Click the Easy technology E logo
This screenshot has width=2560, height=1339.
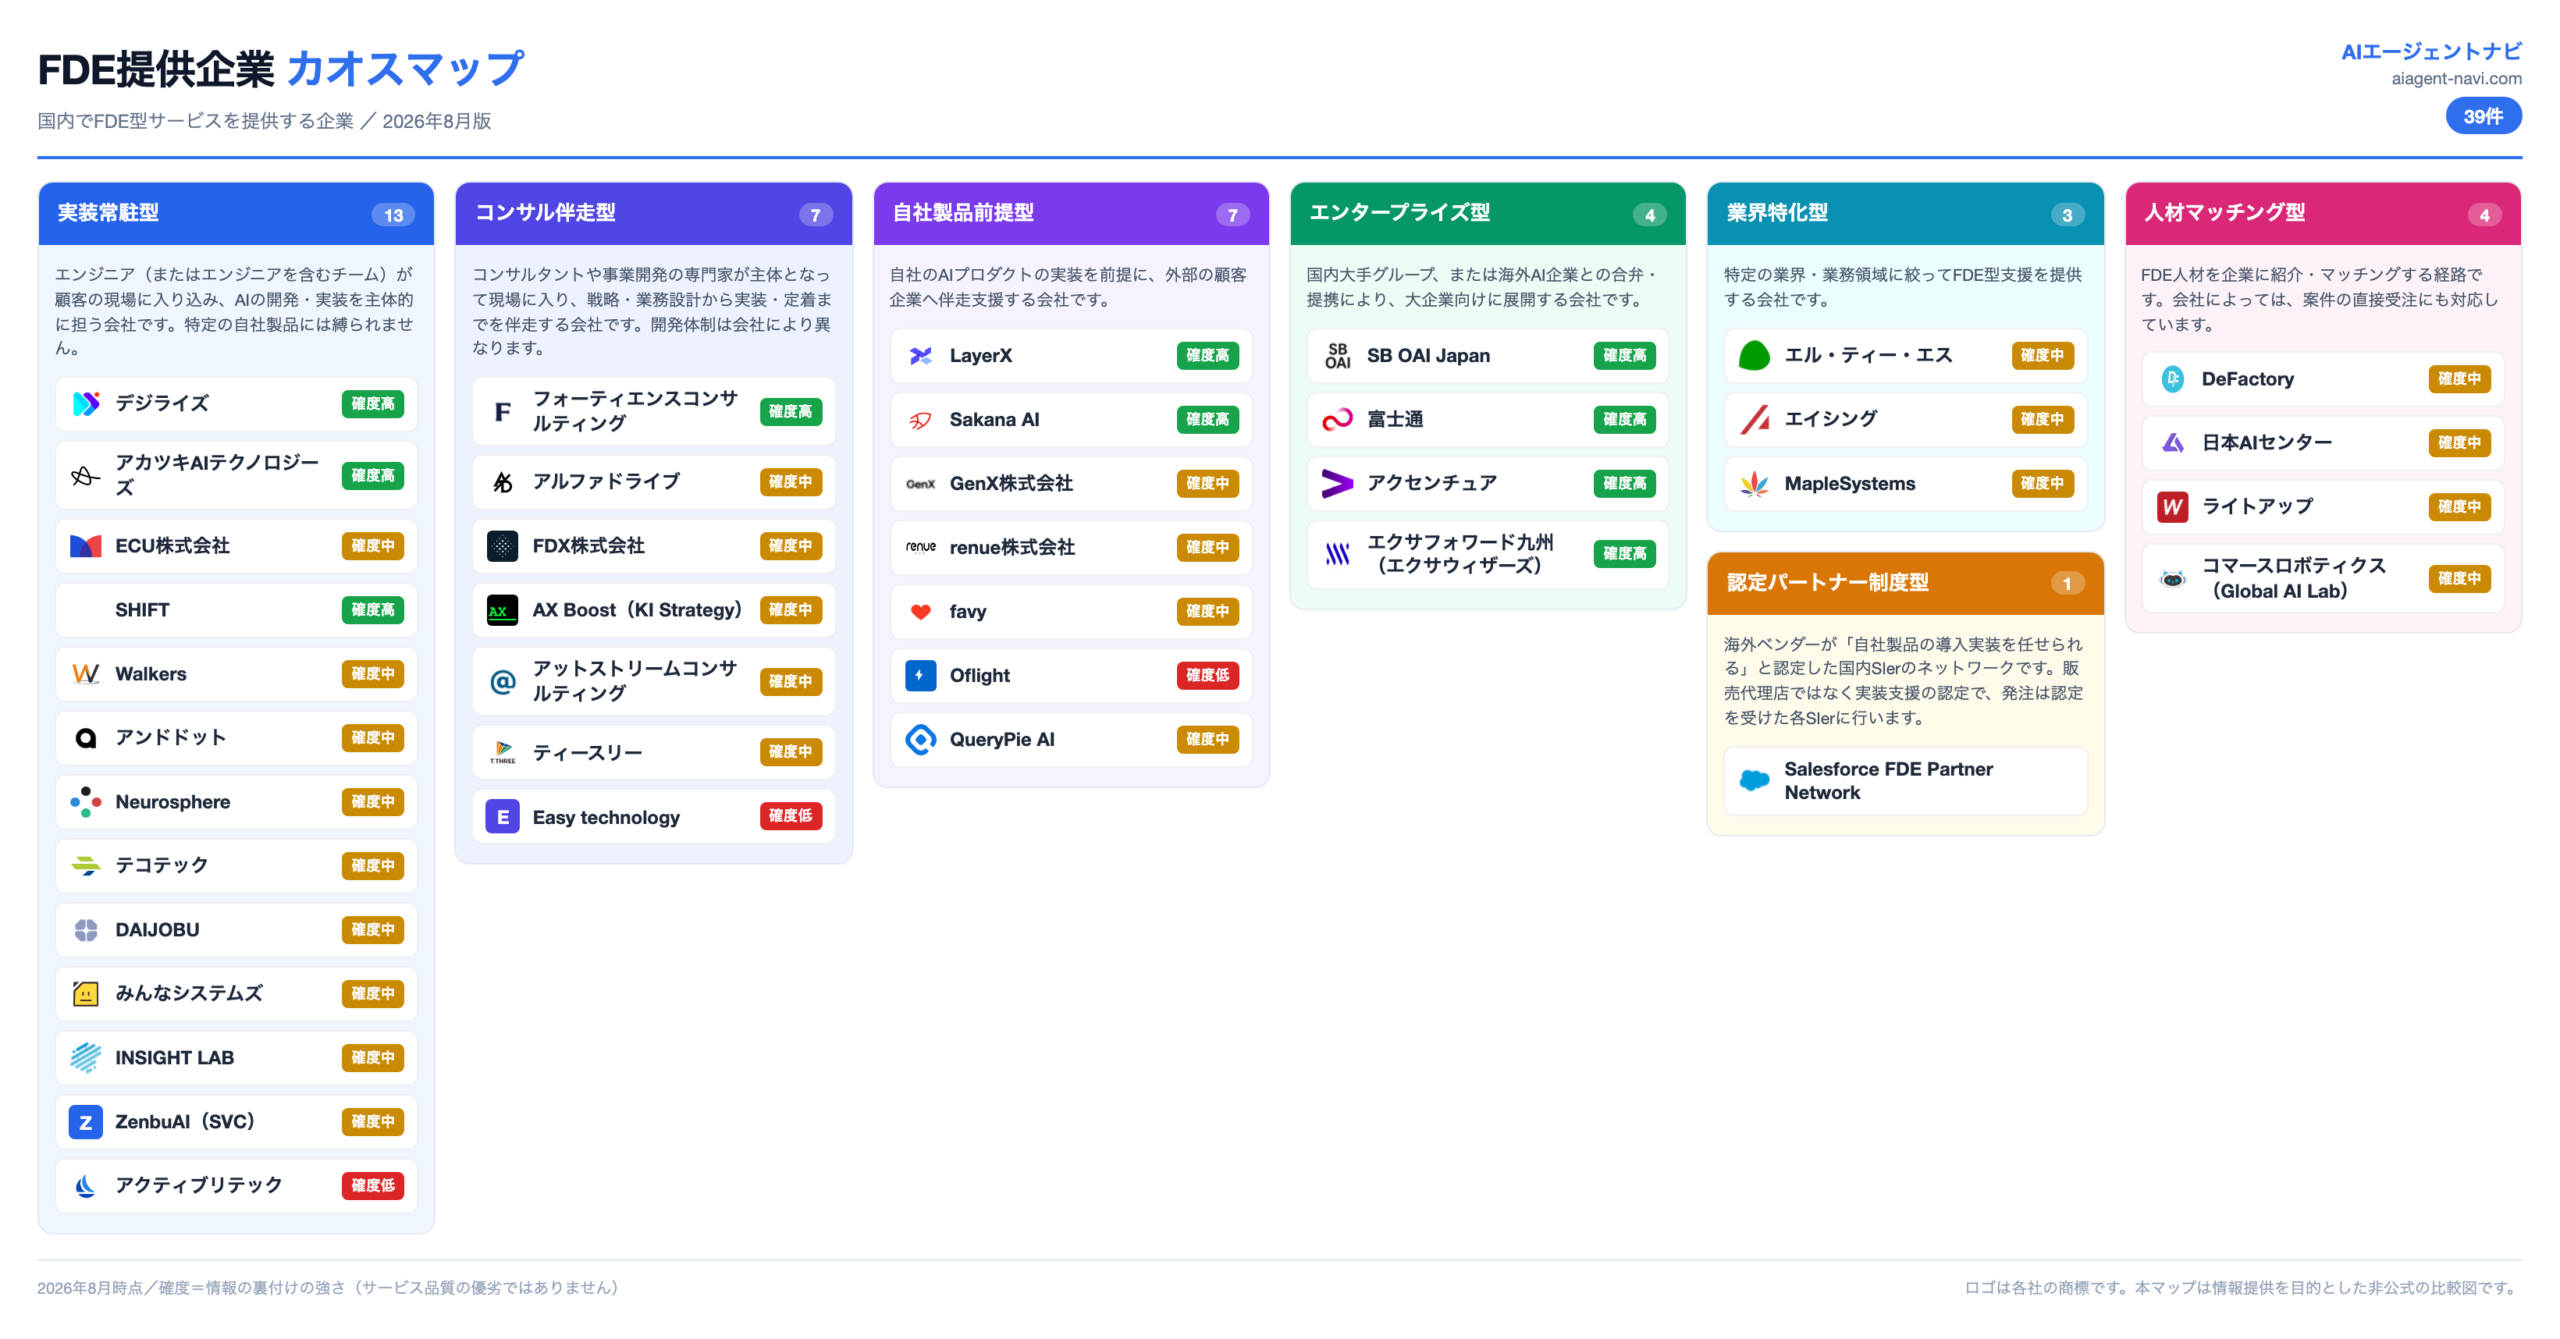click(503, 817)
